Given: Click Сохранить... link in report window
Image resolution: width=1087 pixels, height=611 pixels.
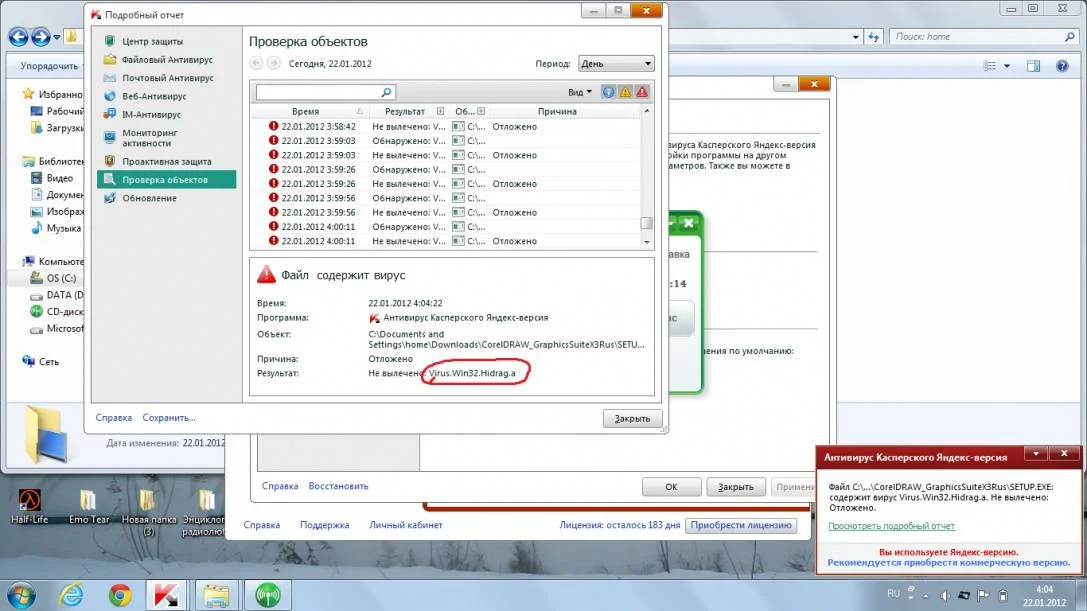Looking at the screenshot, I should (168, 418).
